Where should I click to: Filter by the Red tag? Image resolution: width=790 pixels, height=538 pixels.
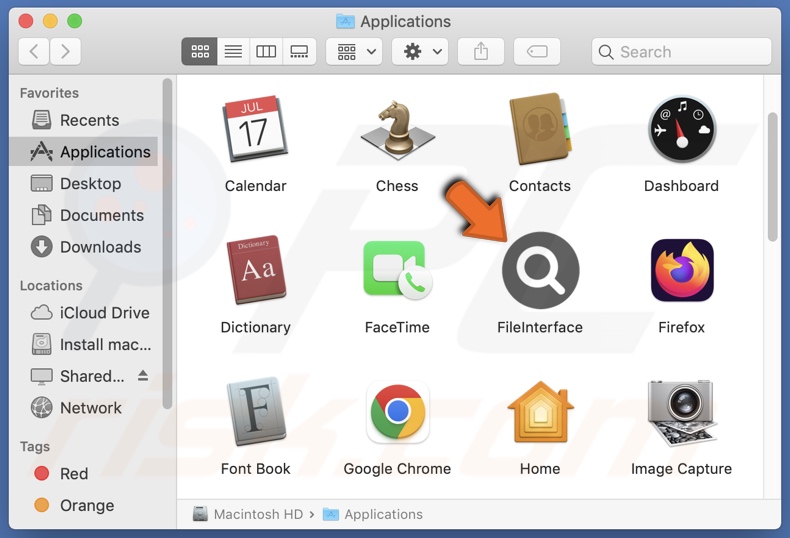pos(84,474)
